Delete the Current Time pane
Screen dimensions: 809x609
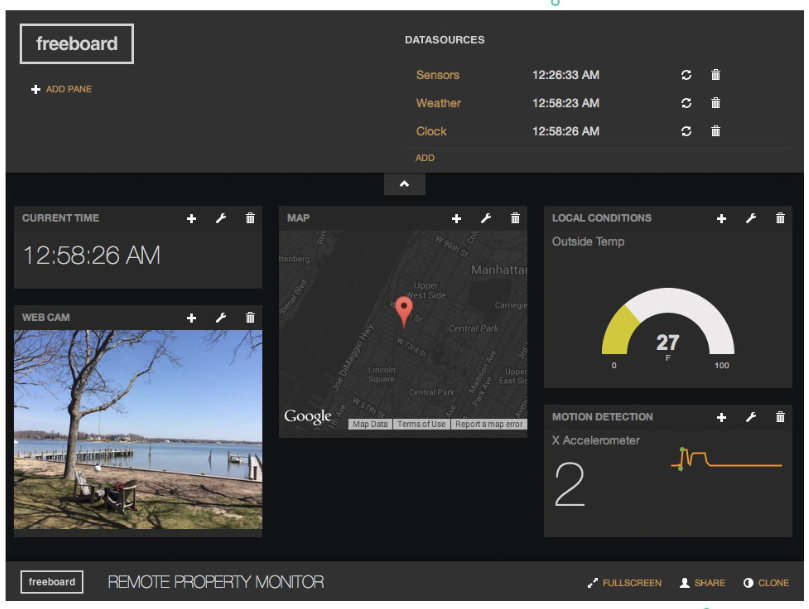click(x=250, y=218)
